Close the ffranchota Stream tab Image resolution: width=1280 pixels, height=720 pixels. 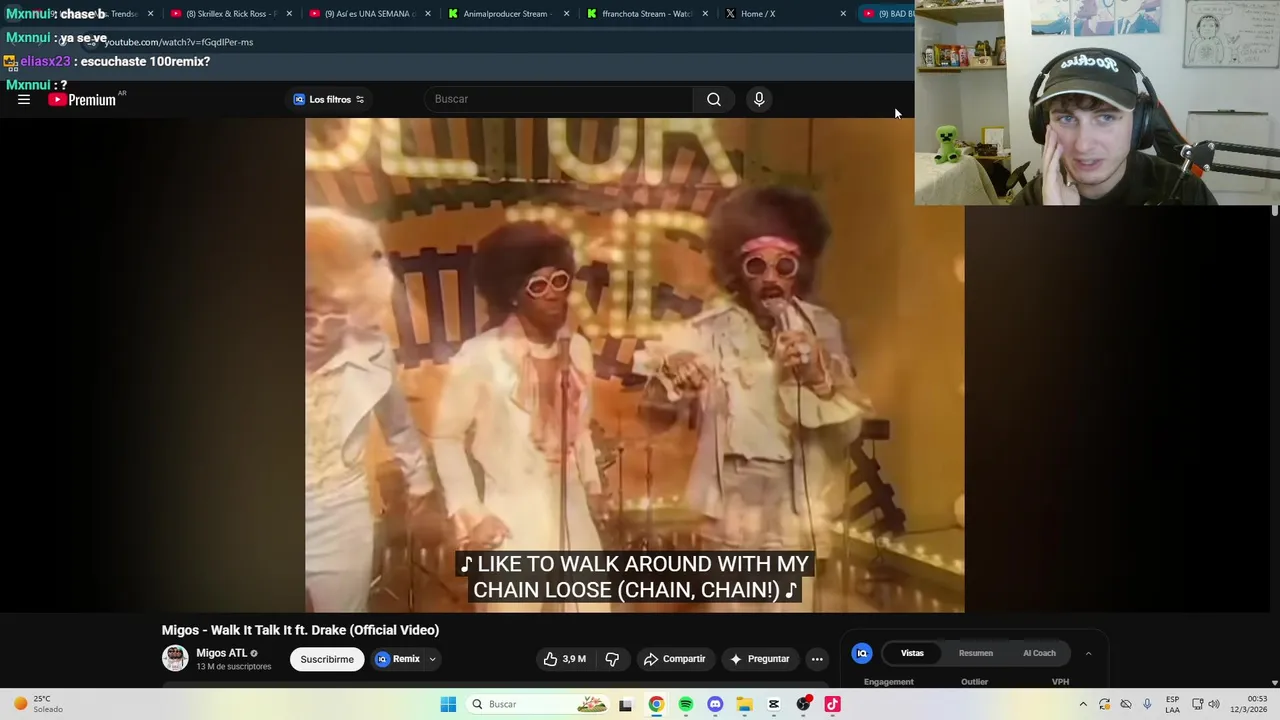click(705, 14)
